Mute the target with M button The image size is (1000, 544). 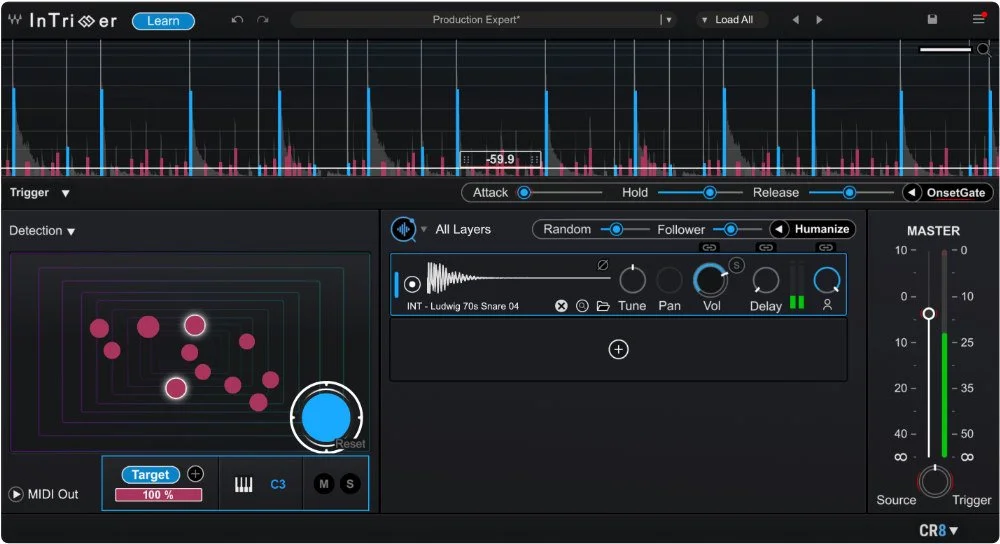click(324, 484)
